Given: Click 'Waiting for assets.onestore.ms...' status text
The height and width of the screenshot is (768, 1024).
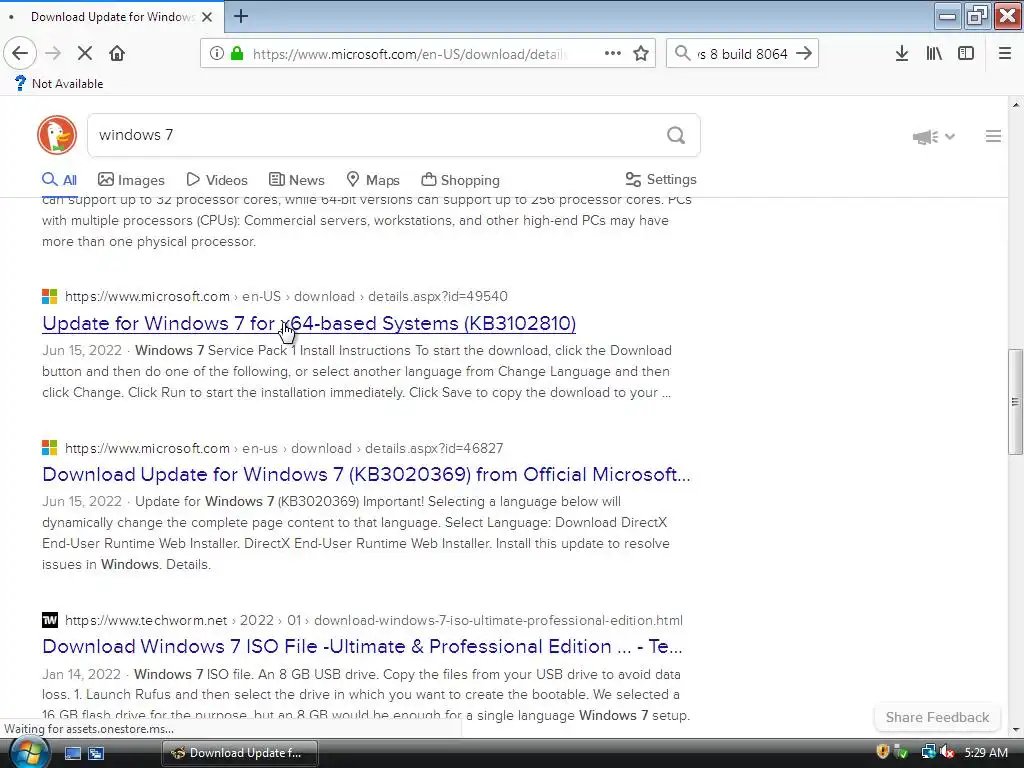Looking at the screenshot, I should click(x=89, y=729).
